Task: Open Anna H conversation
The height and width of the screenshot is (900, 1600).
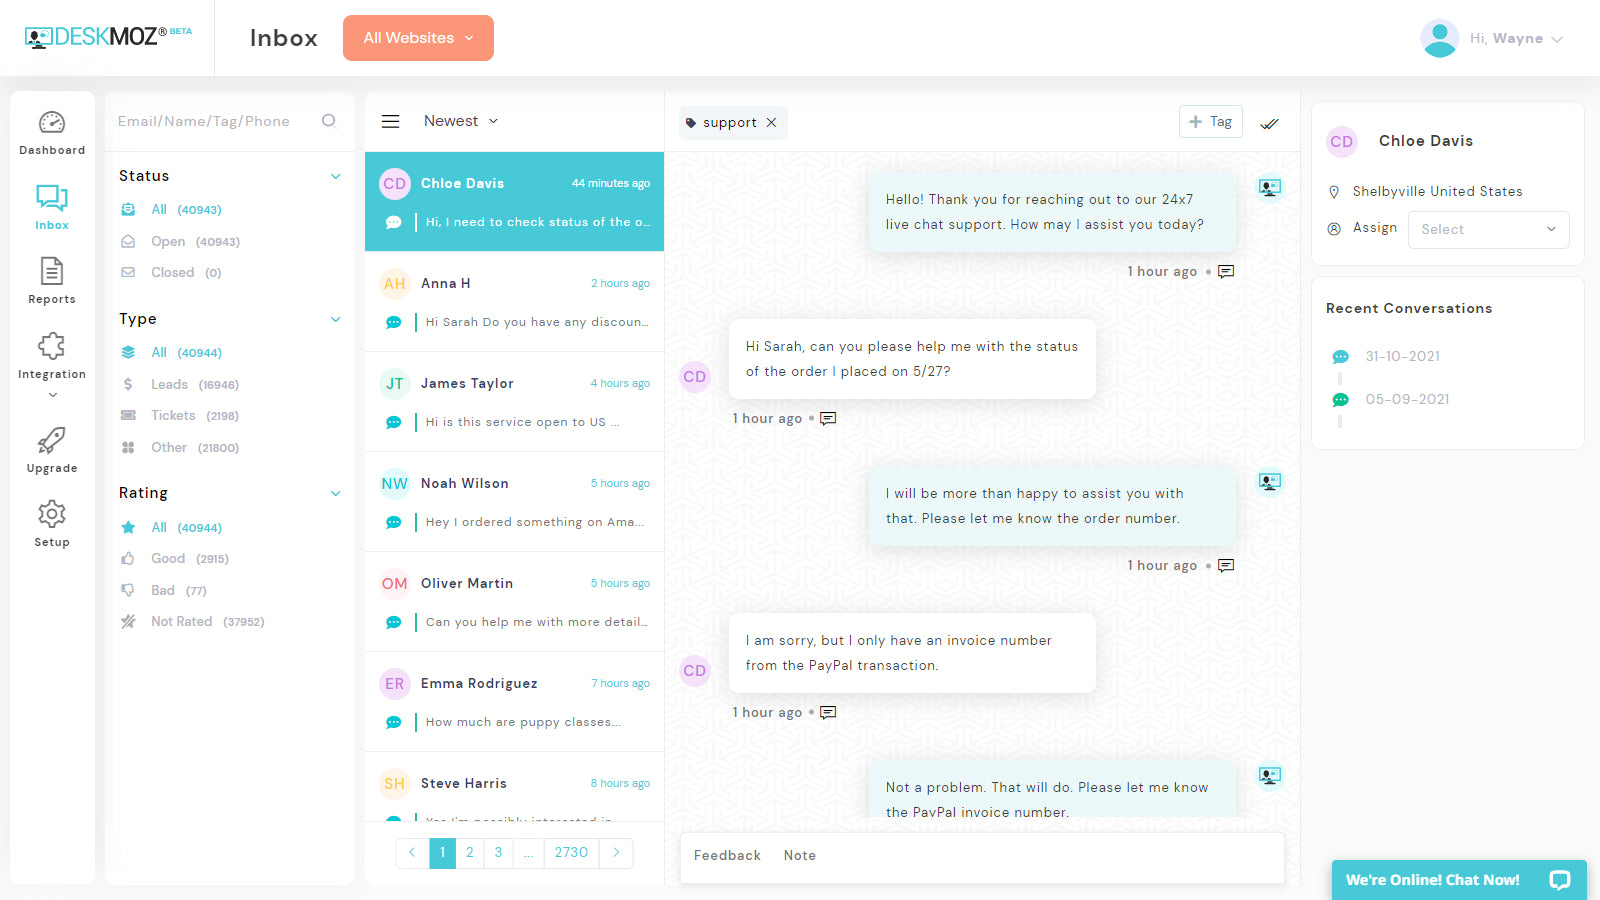Action: (x=514, y=302)
